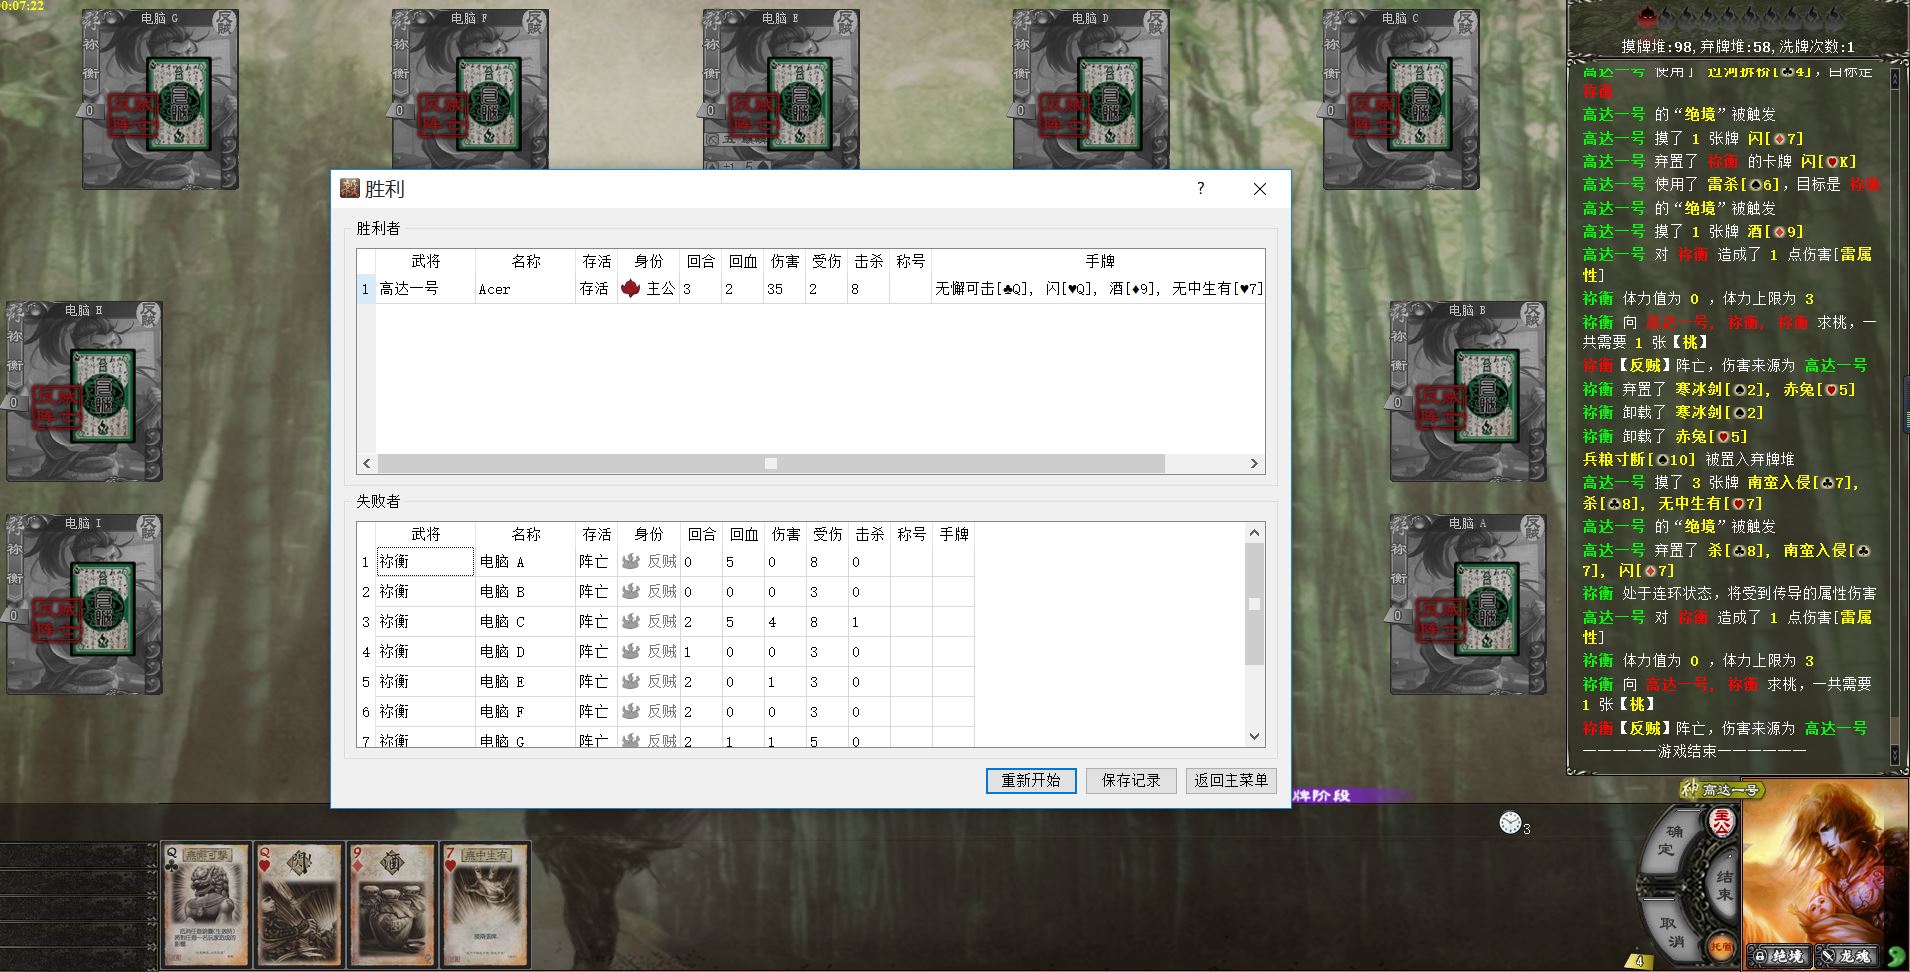Select the 电脑 C name cell in losers table
1910x972 pixels.
[x=526, y=622]
